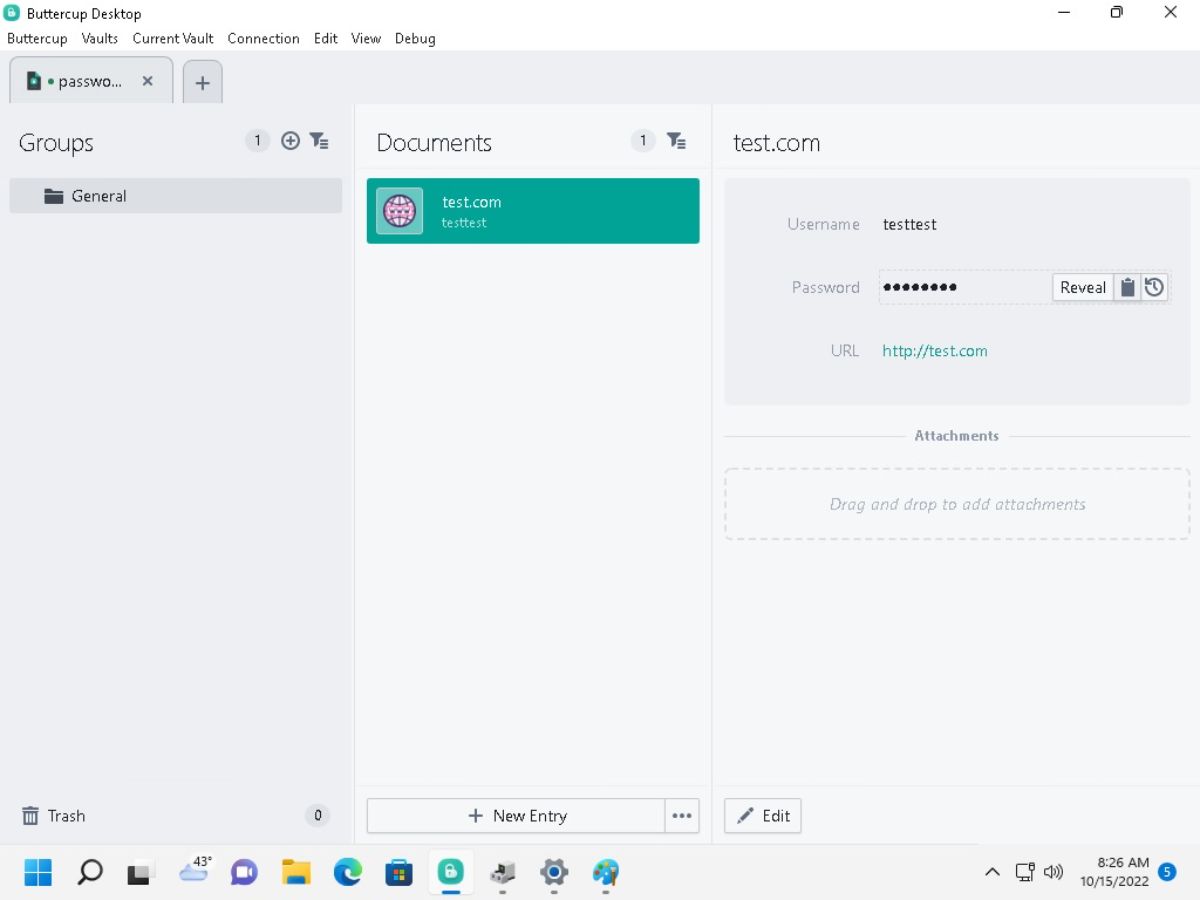Select the General group
The image size is (1200, 900).
click(x=176, y=196)
